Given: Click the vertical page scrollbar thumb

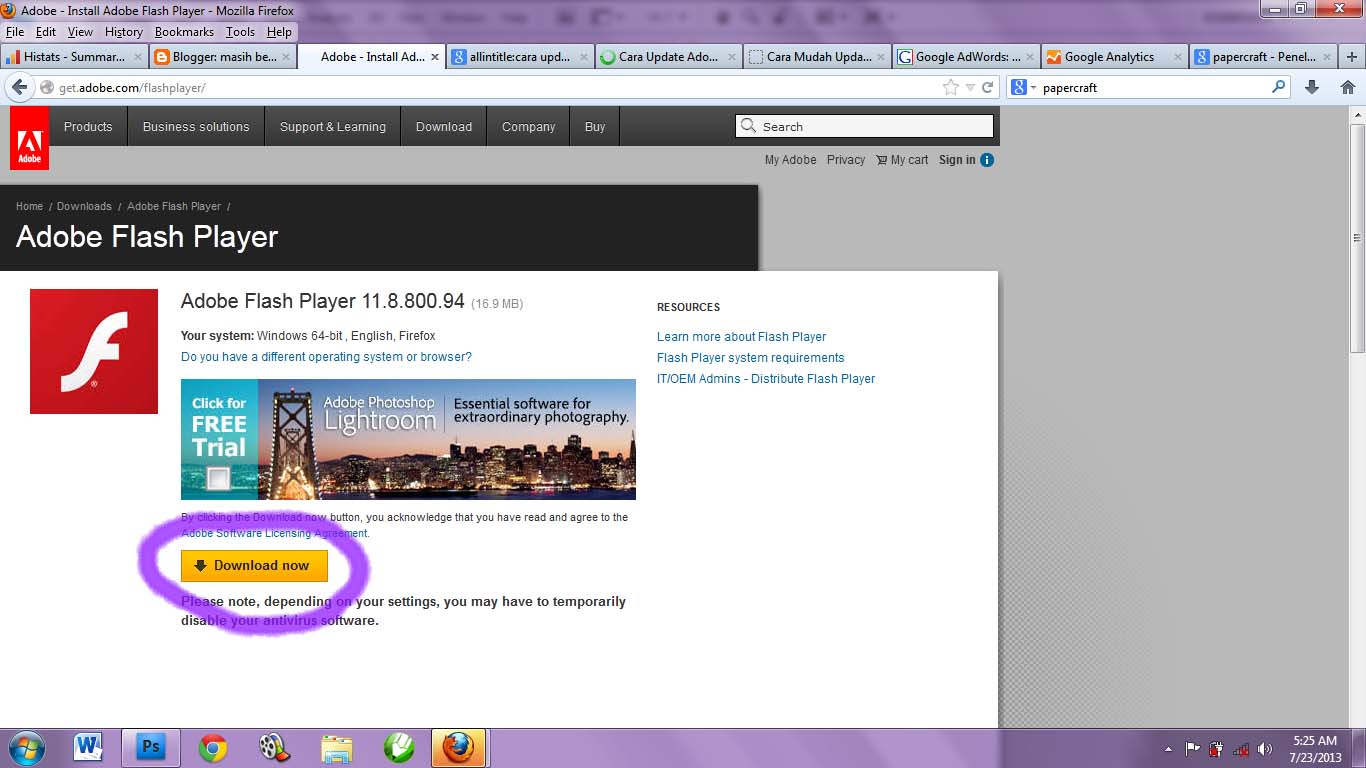Looking at the screenshot, I should [x=1357, y=238].
